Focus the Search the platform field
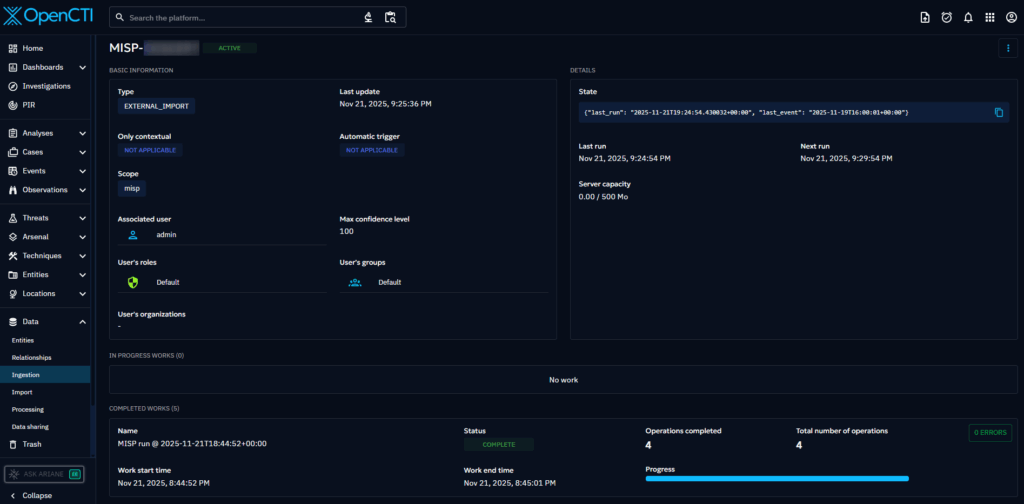This screenshot has width=1024, height=504. (x=240, y=18)
